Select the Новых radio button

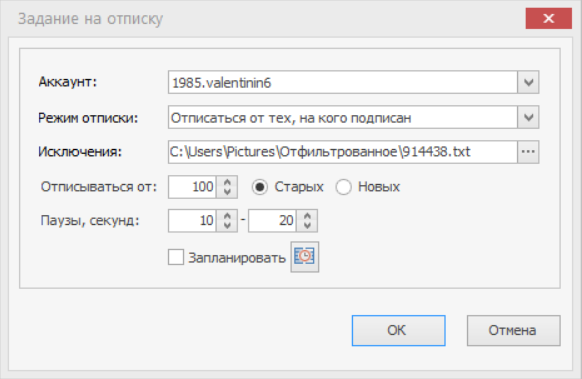point(343,187)
